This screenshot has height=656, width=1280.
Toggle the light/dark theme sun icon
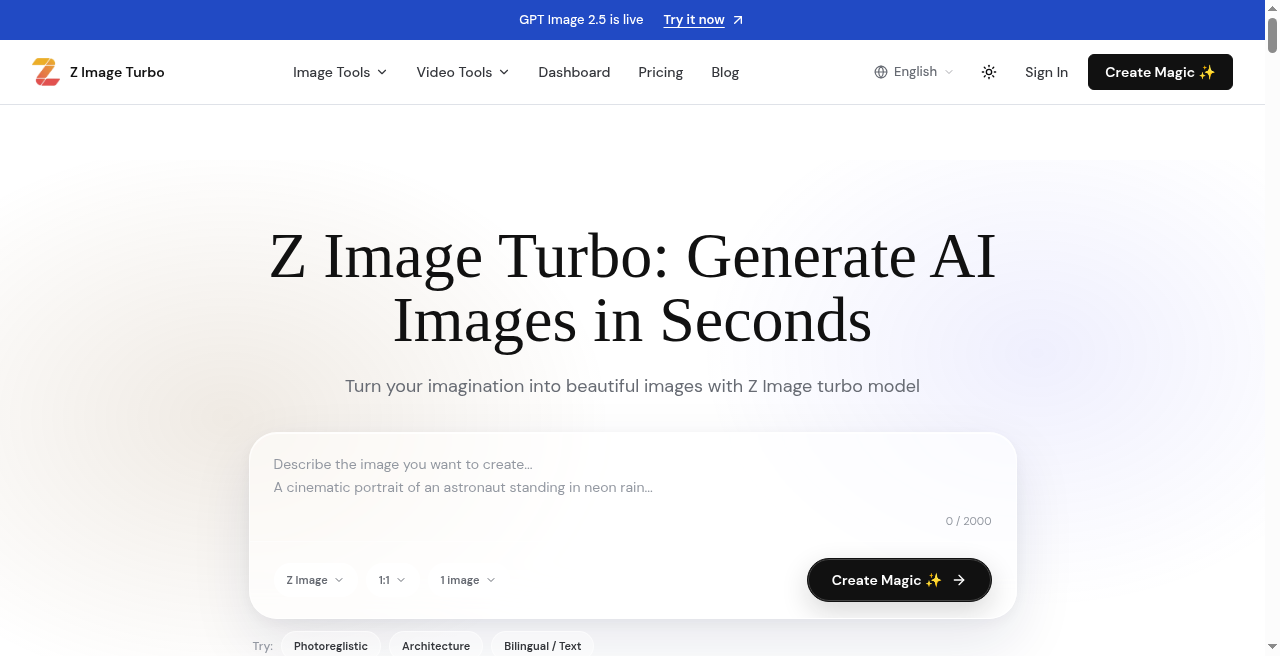pos(989,72)
